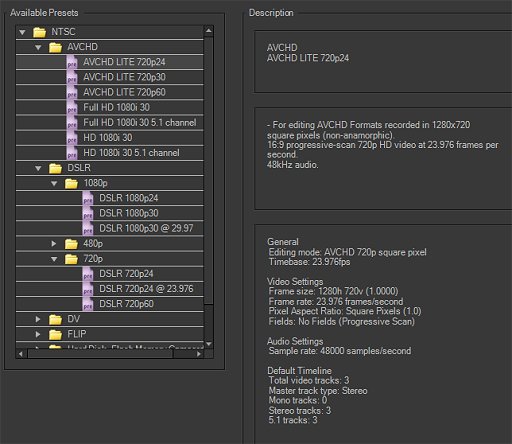This screenshot has height=444, width=512.
Task: Choose Full HD 1080i 30 5.1 channel preset
Action: [140, 123]
